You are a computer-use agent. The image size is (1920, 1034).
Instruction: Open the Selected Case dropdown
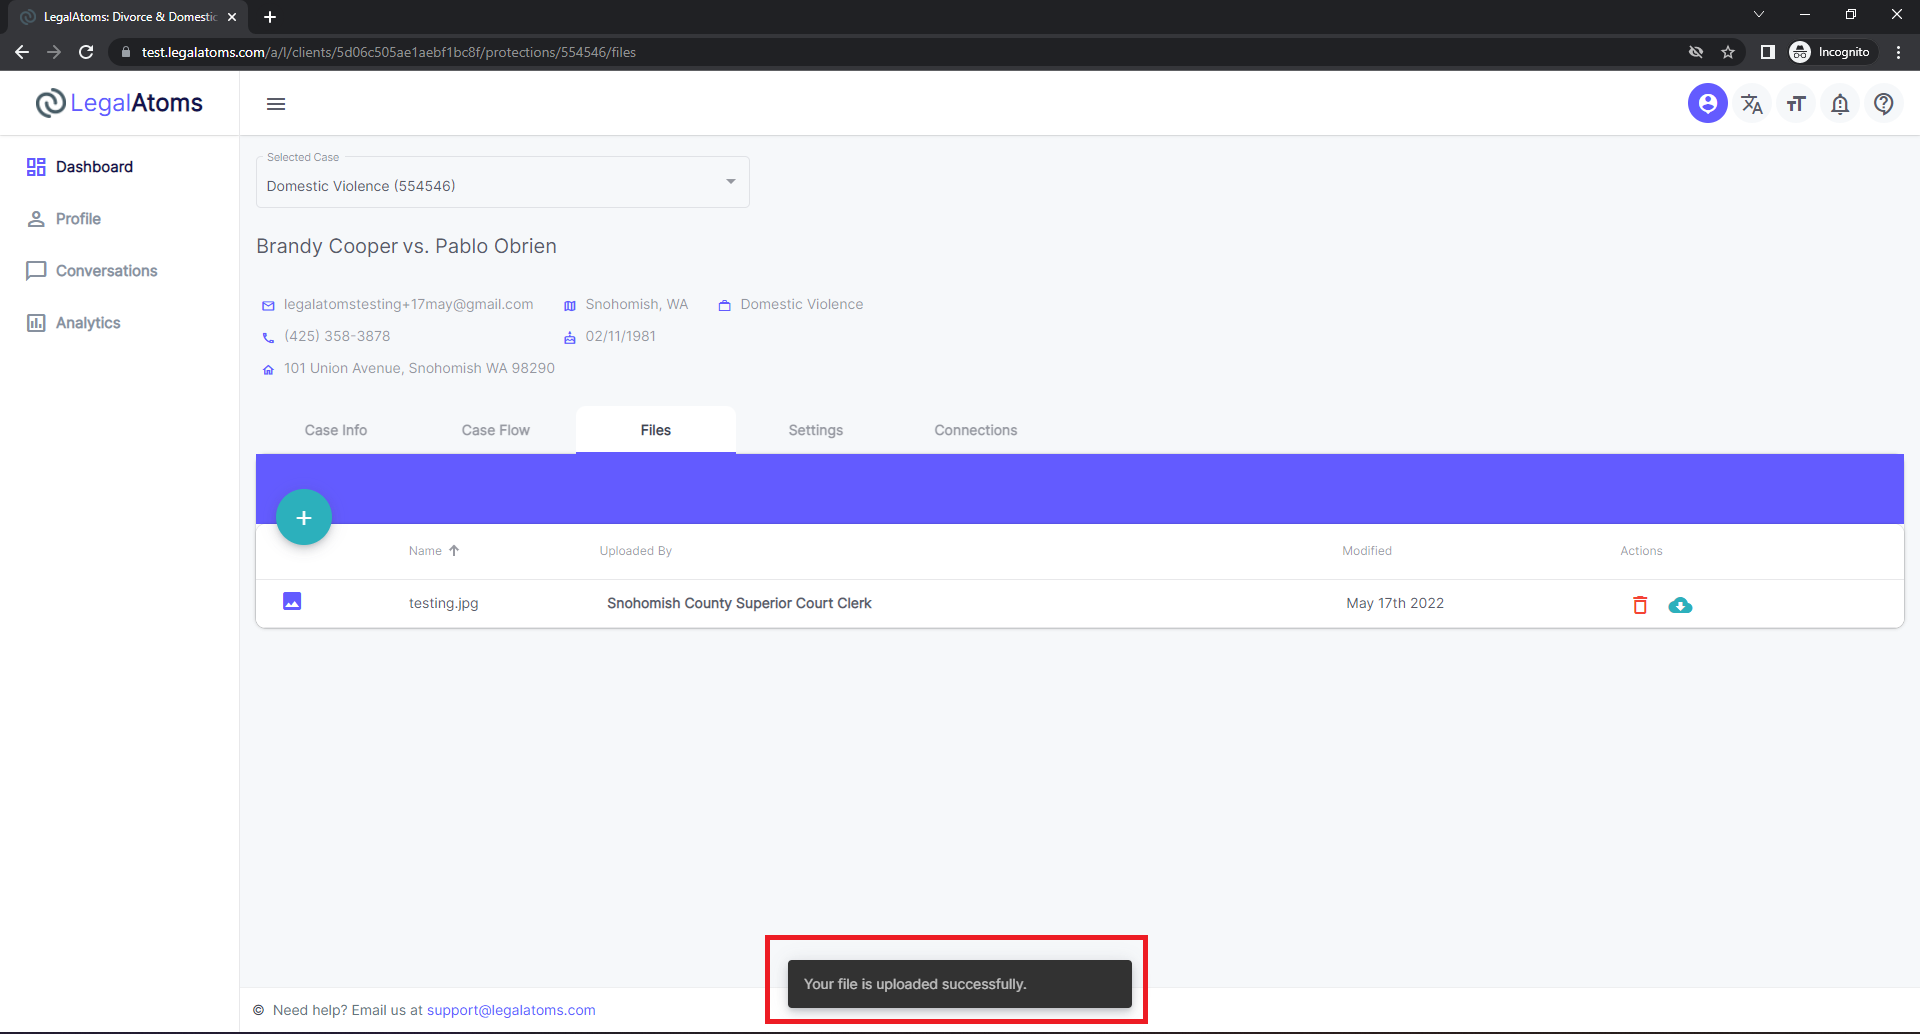pyautogui.click(x=731, y=182)
